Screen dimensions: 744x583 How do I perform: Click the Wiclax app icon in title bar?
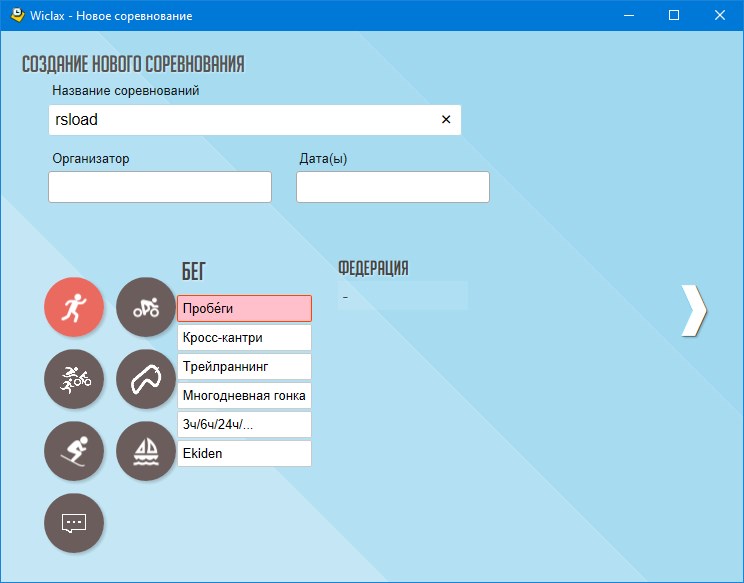pos(17,15)
